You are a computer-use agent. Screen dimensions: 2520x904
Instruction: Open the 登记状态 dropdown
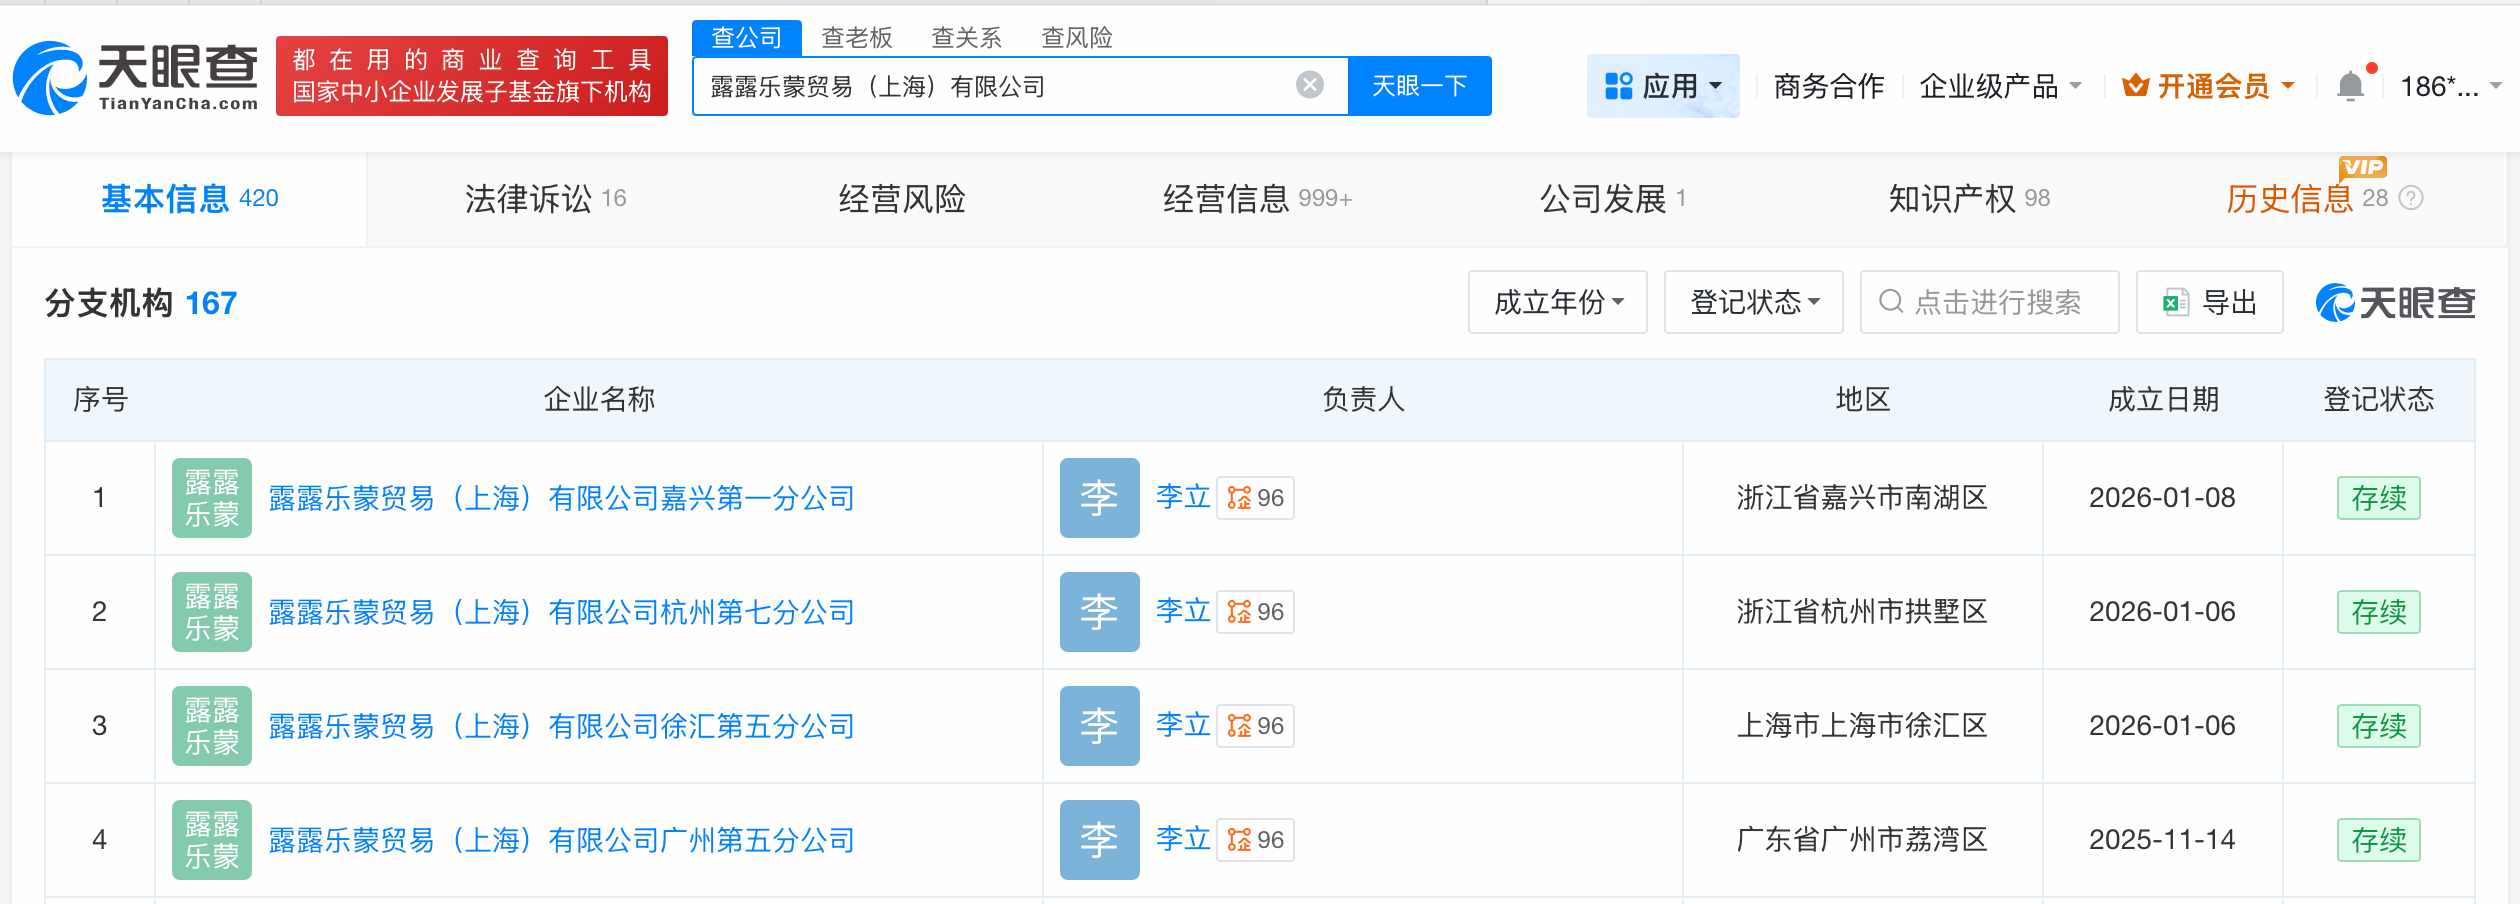[1754, 302]
